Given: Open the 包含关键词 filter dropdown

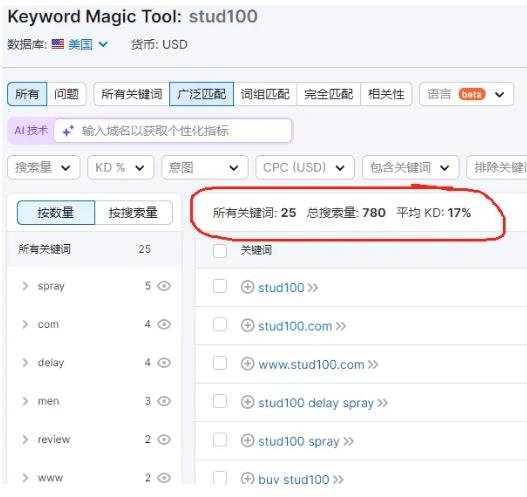Looking at the screenshot, I should pos(410,167).
